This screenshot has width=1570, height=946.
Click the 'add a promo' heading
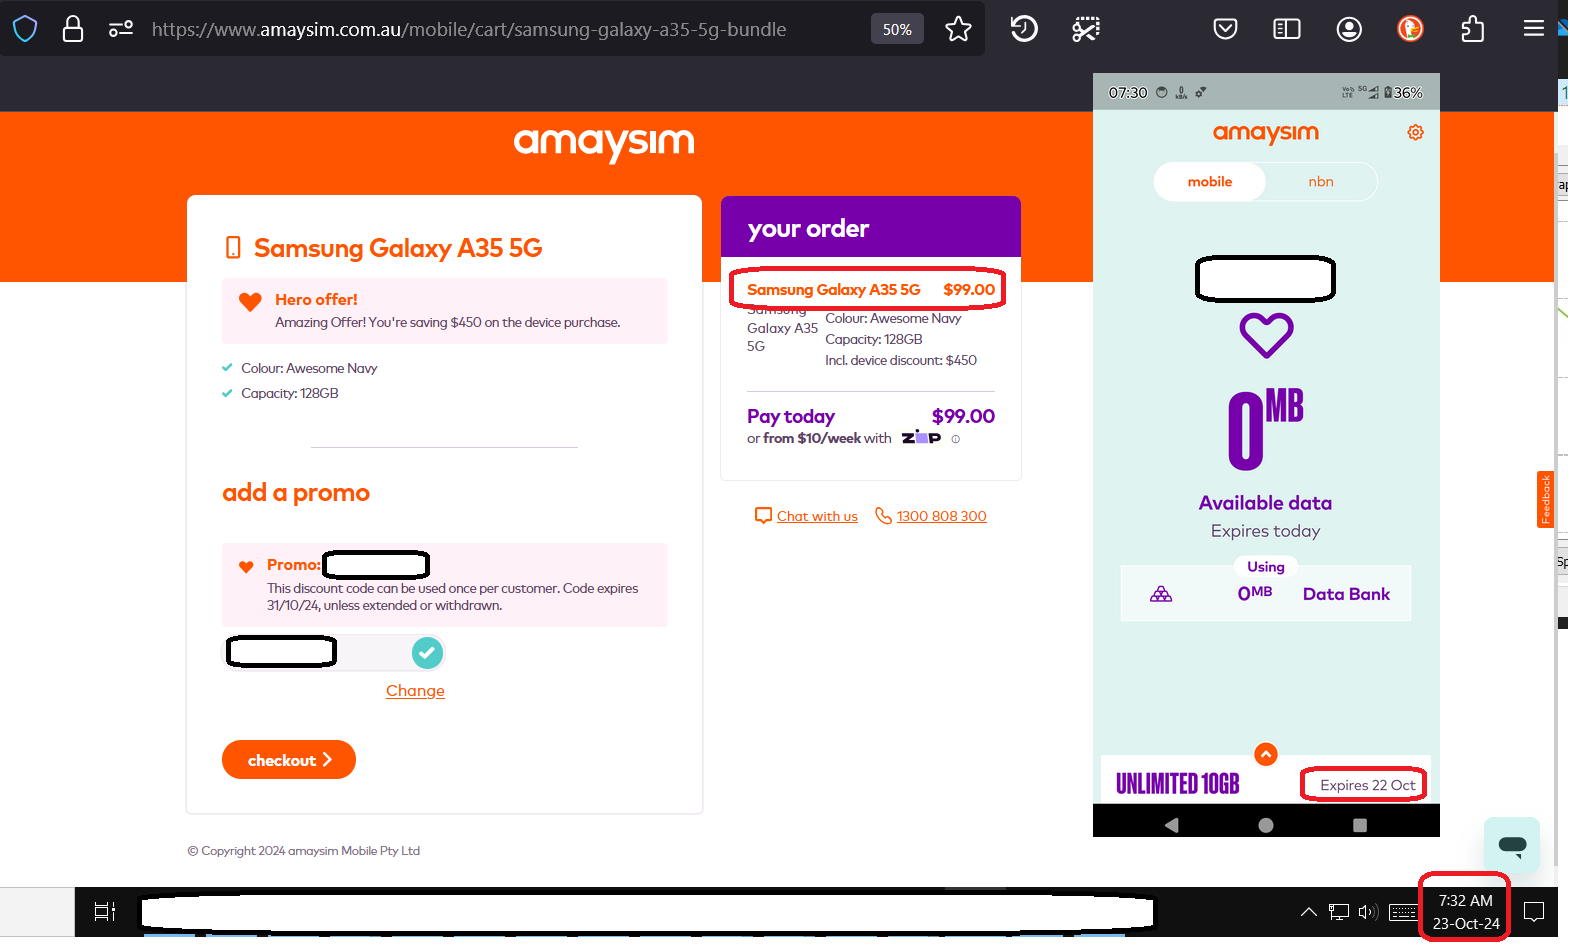[296, 492]
